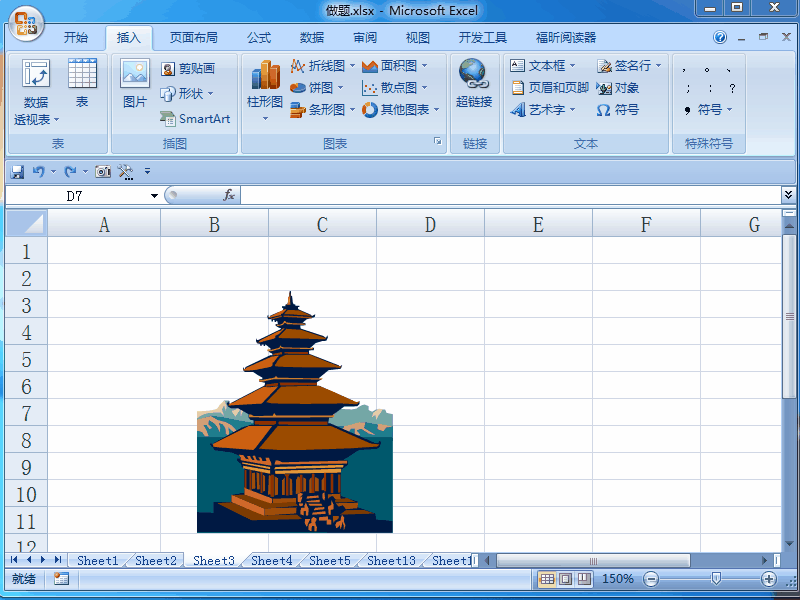This screenshot has width=800, height=600.
Task: Insert an object (对象)
Action: [x=618, y=88]
